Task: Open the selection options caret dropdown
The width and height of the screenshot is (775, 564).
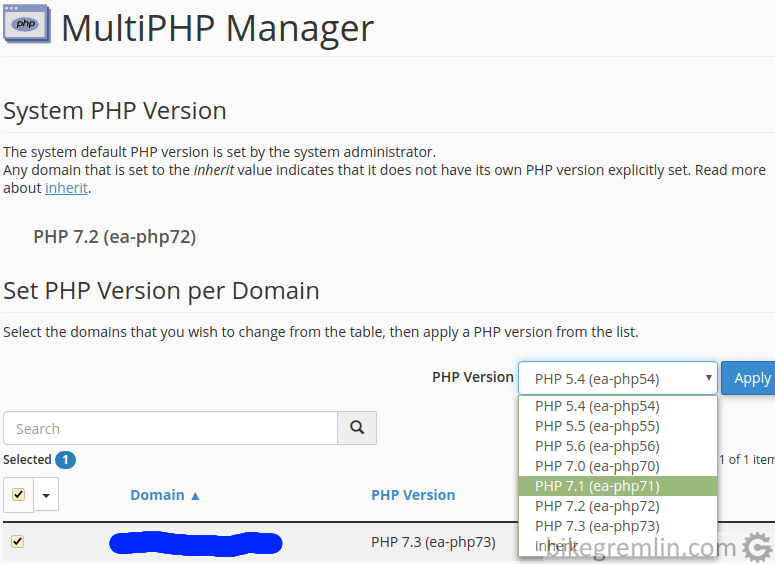Action: [x=46, y=494]
